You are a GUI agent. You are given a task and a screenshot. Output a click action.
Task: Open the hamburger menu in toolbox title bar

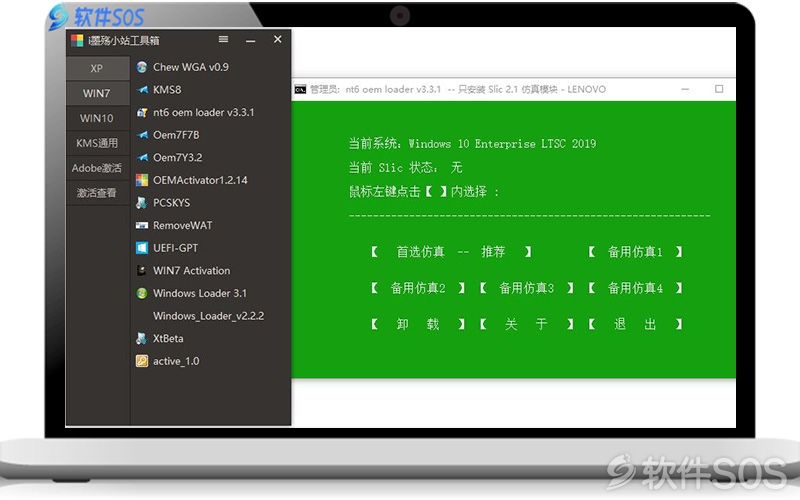(223, 39)
